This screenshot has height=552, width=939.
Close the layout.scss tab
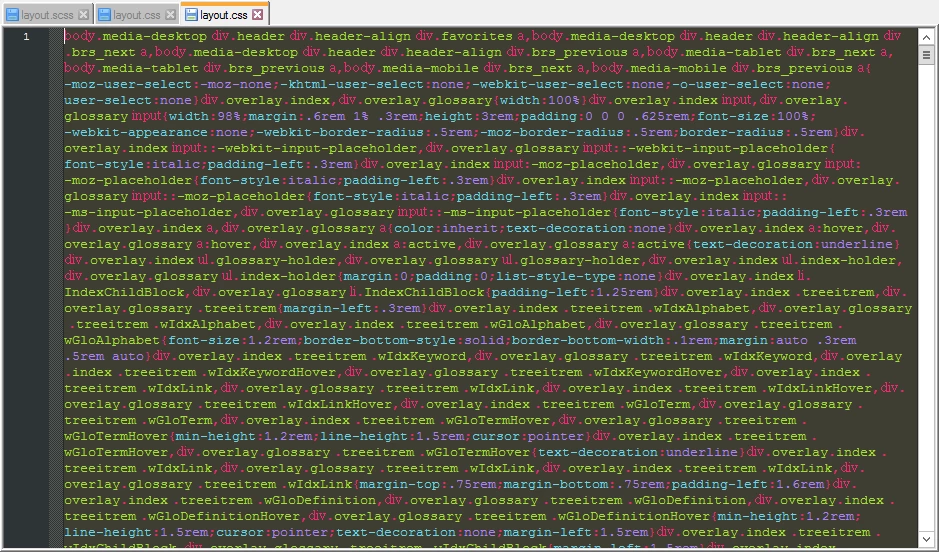click(x=84, y=15)
